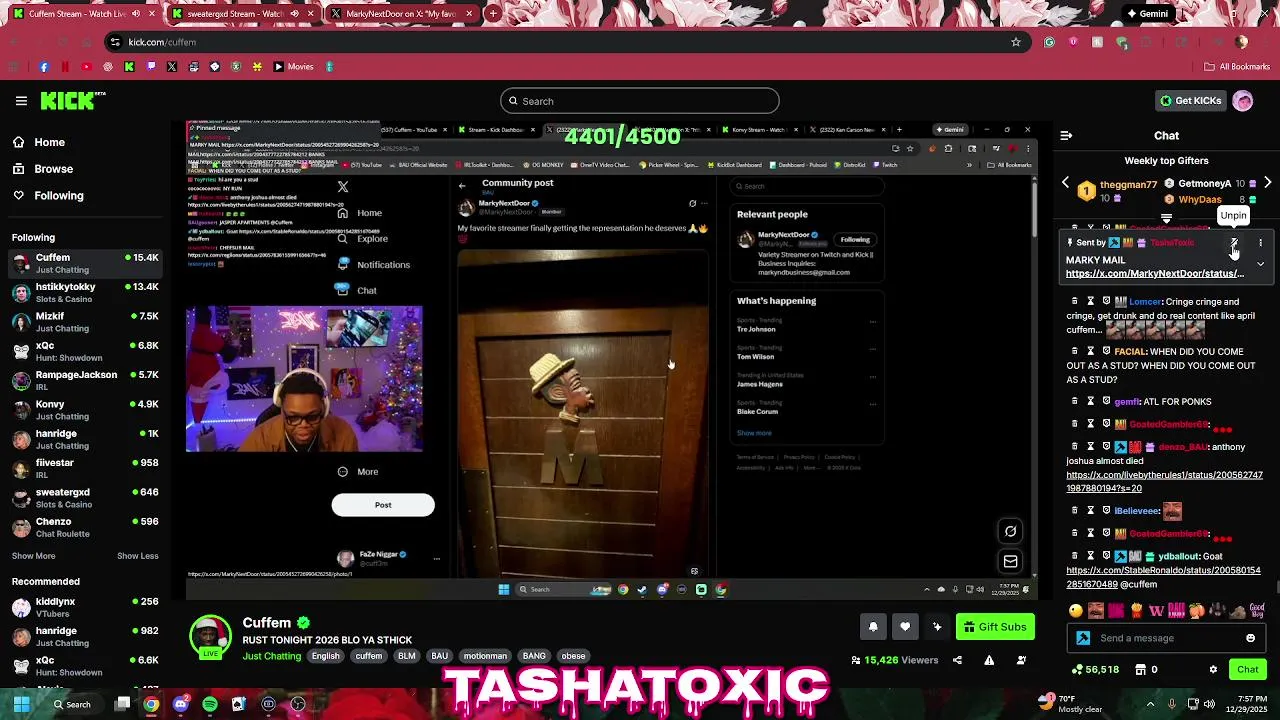Send message with Chat button
This screenshot has width=1280, height=720.
[1248, 669]
